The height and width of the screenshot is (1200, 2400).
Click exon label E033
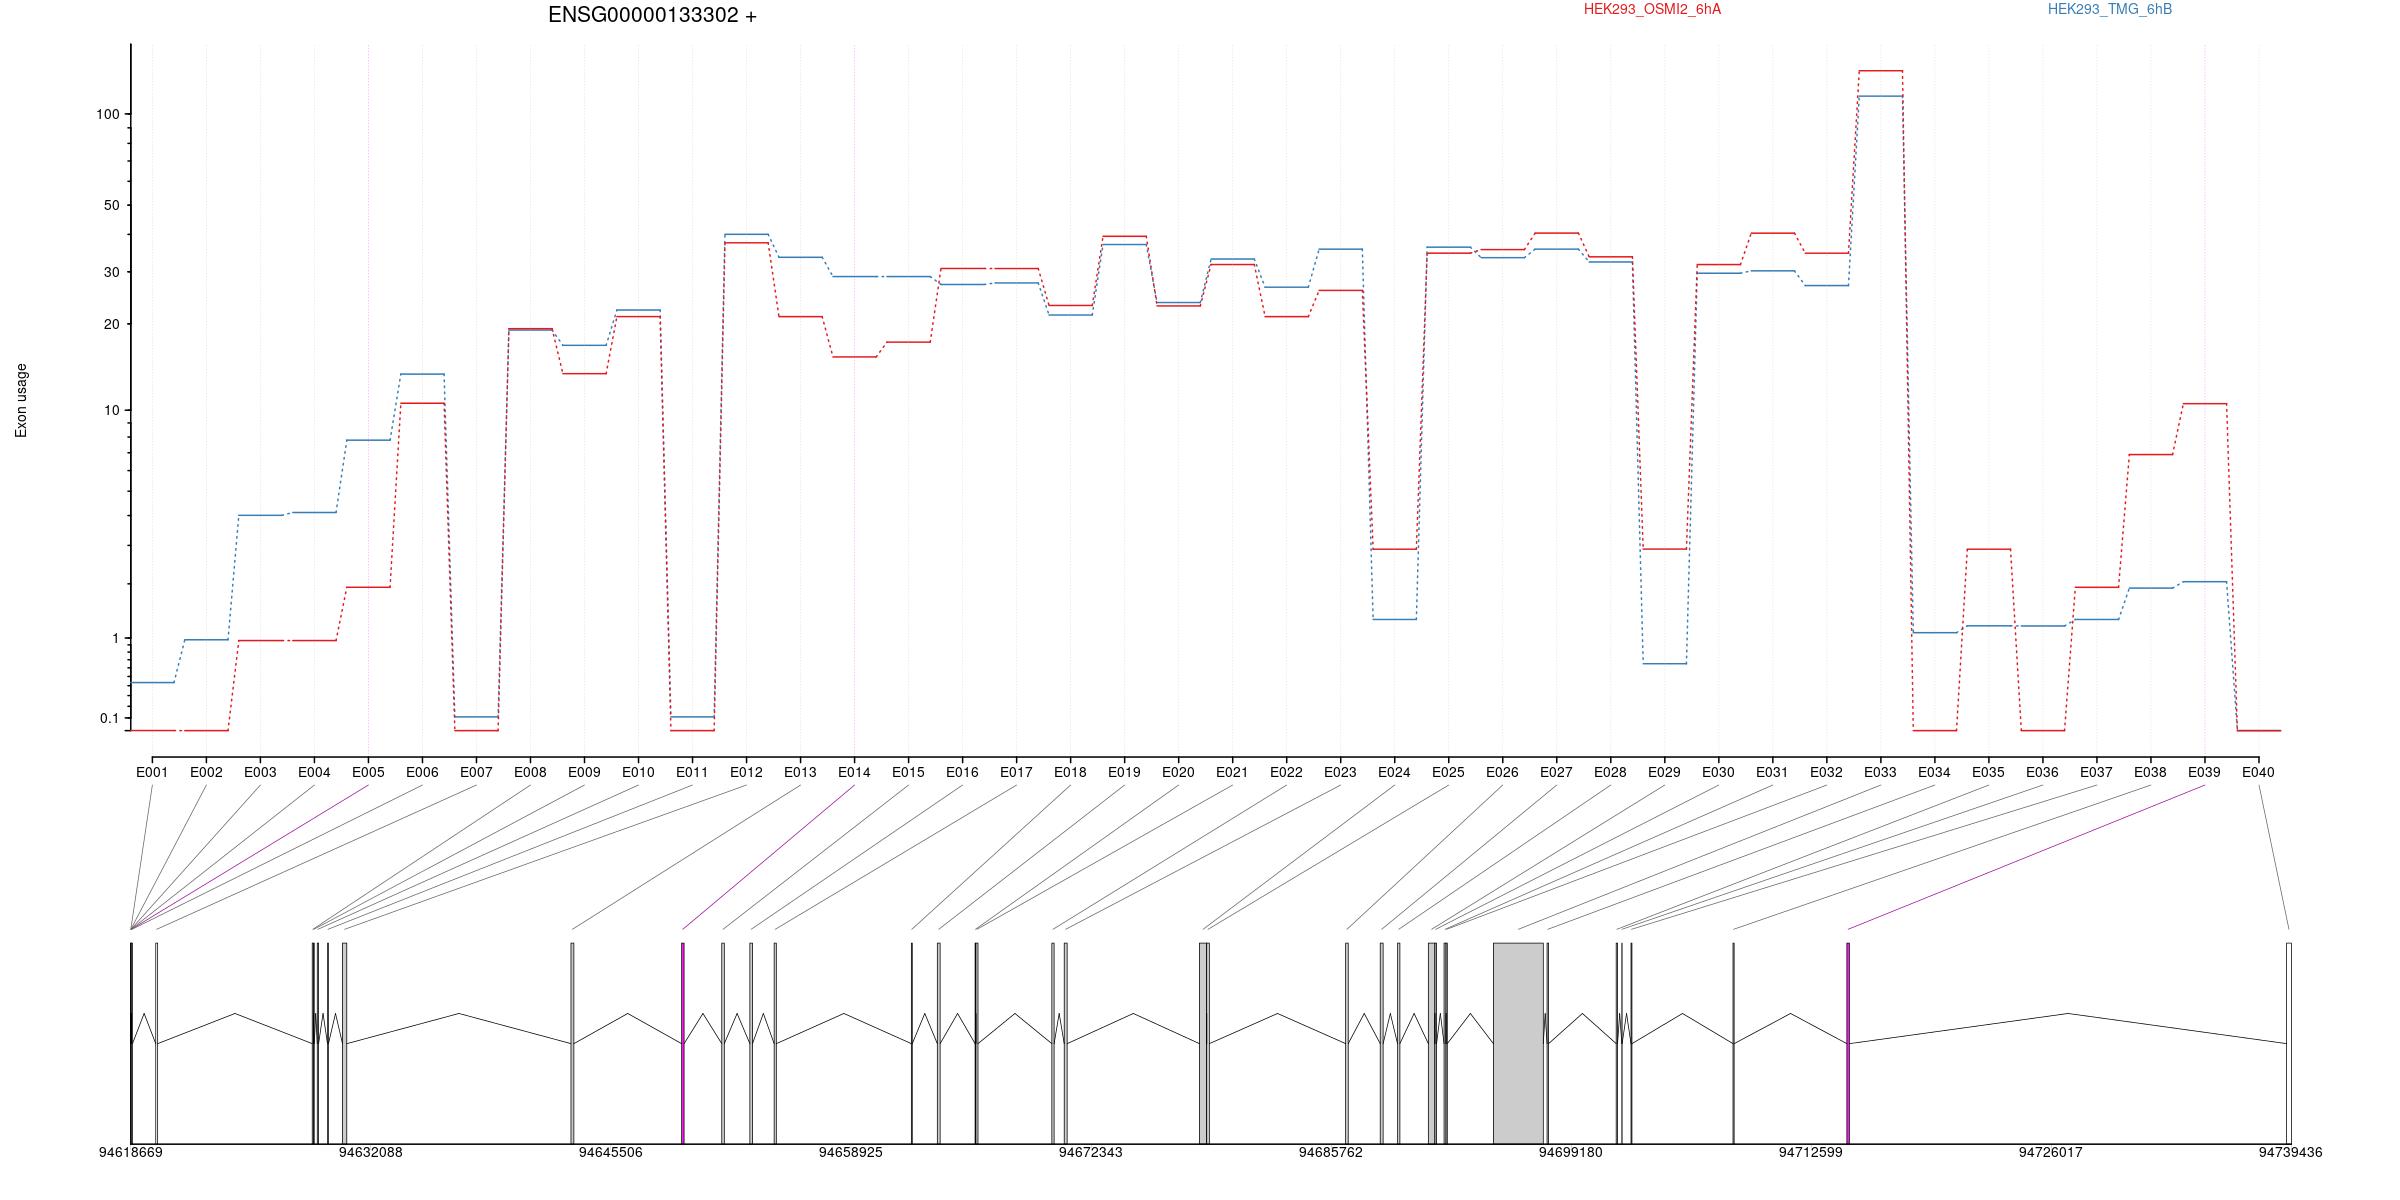[x=1880, y=772]
